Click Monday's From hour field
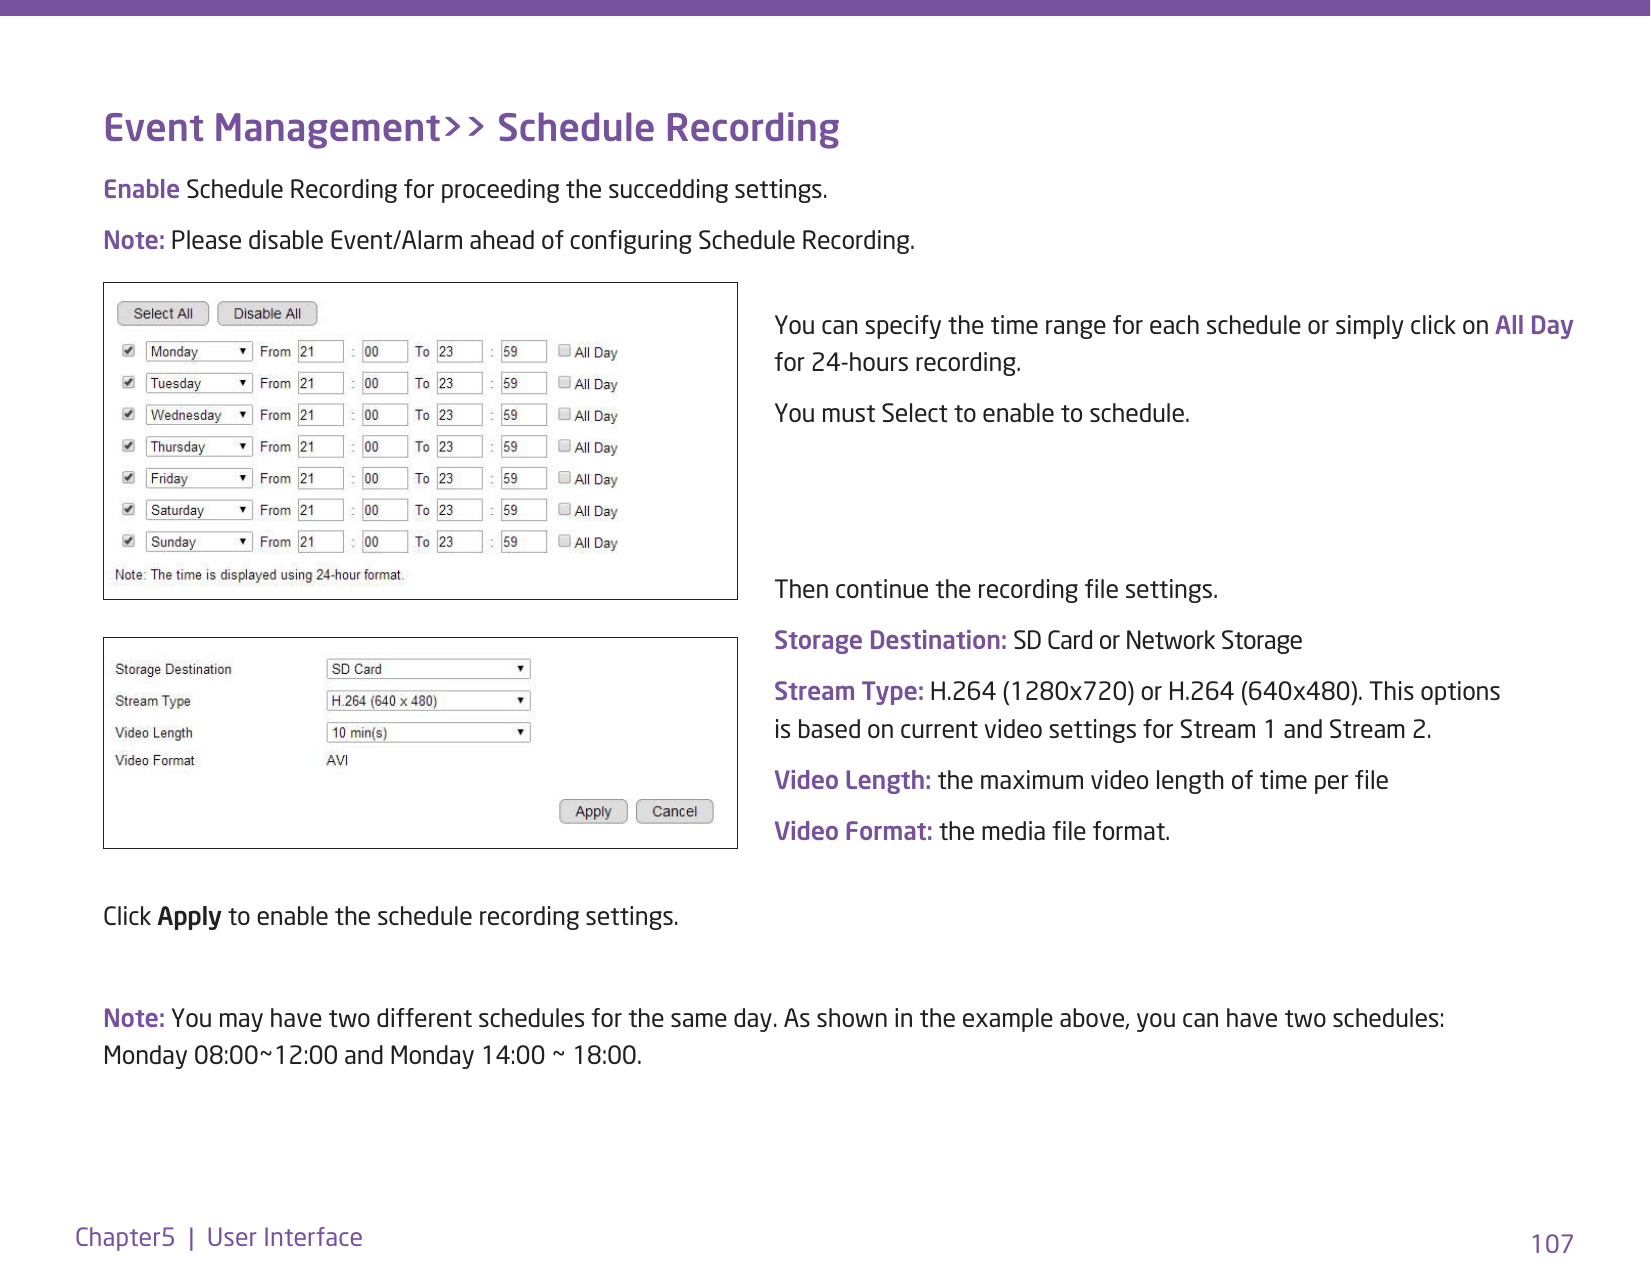Screen dimensions: 1651x1275 click(321, 351)
